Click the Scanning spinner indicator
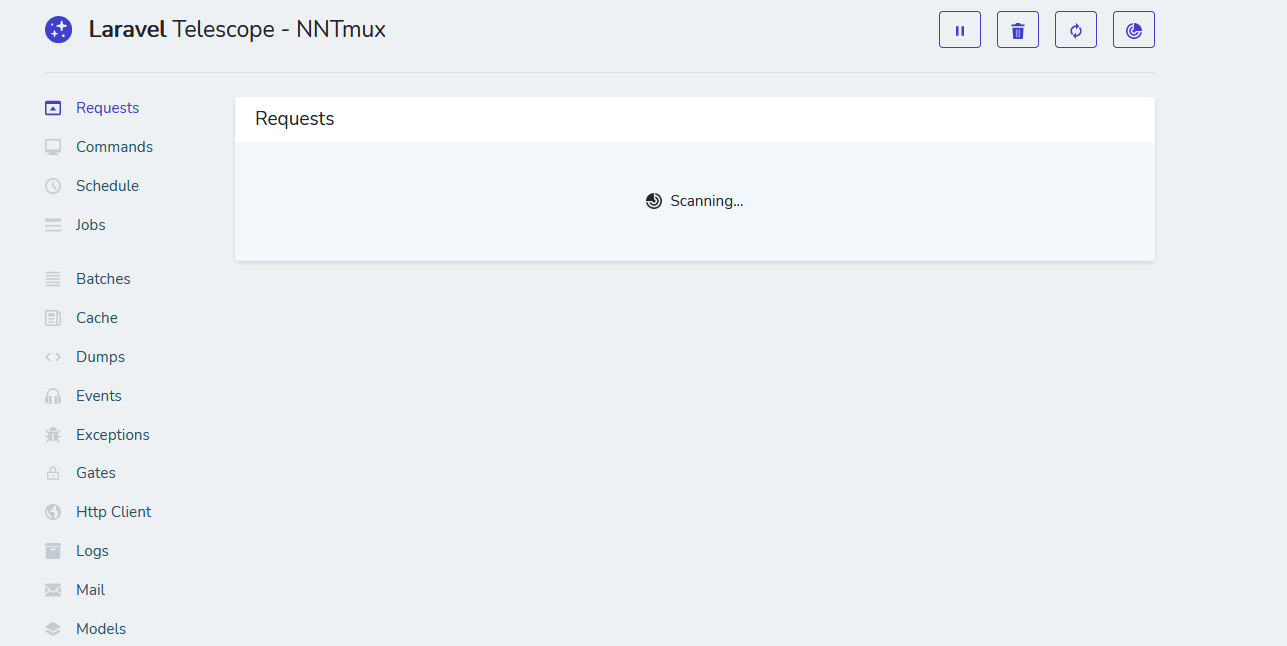 pyautogui.click(x=654, y=200)
